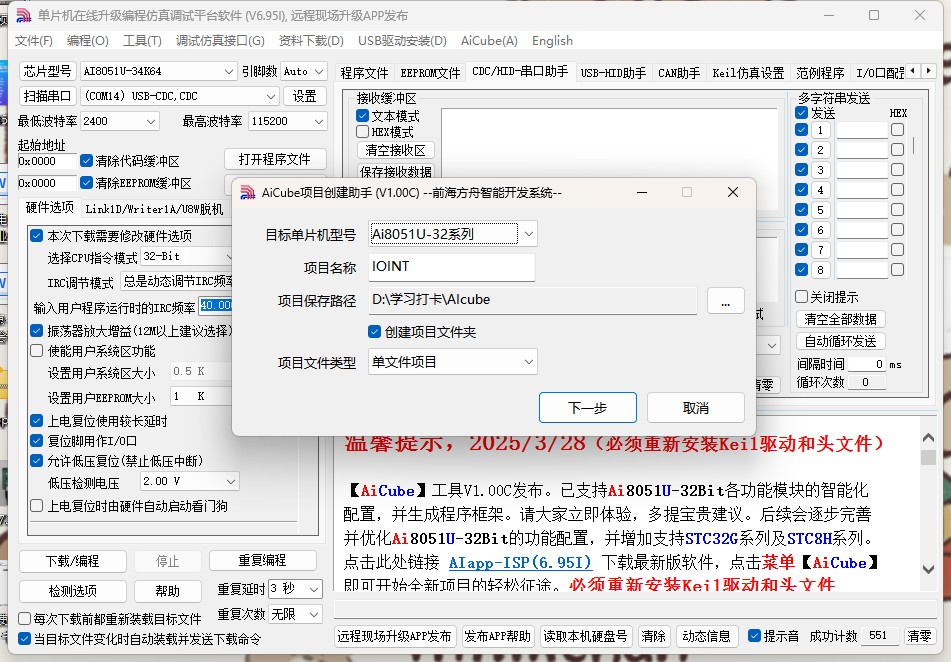Viewport: 951px width, 662px height.
Task: Toggle 提示音 checkbox
Action: (754, 635)
